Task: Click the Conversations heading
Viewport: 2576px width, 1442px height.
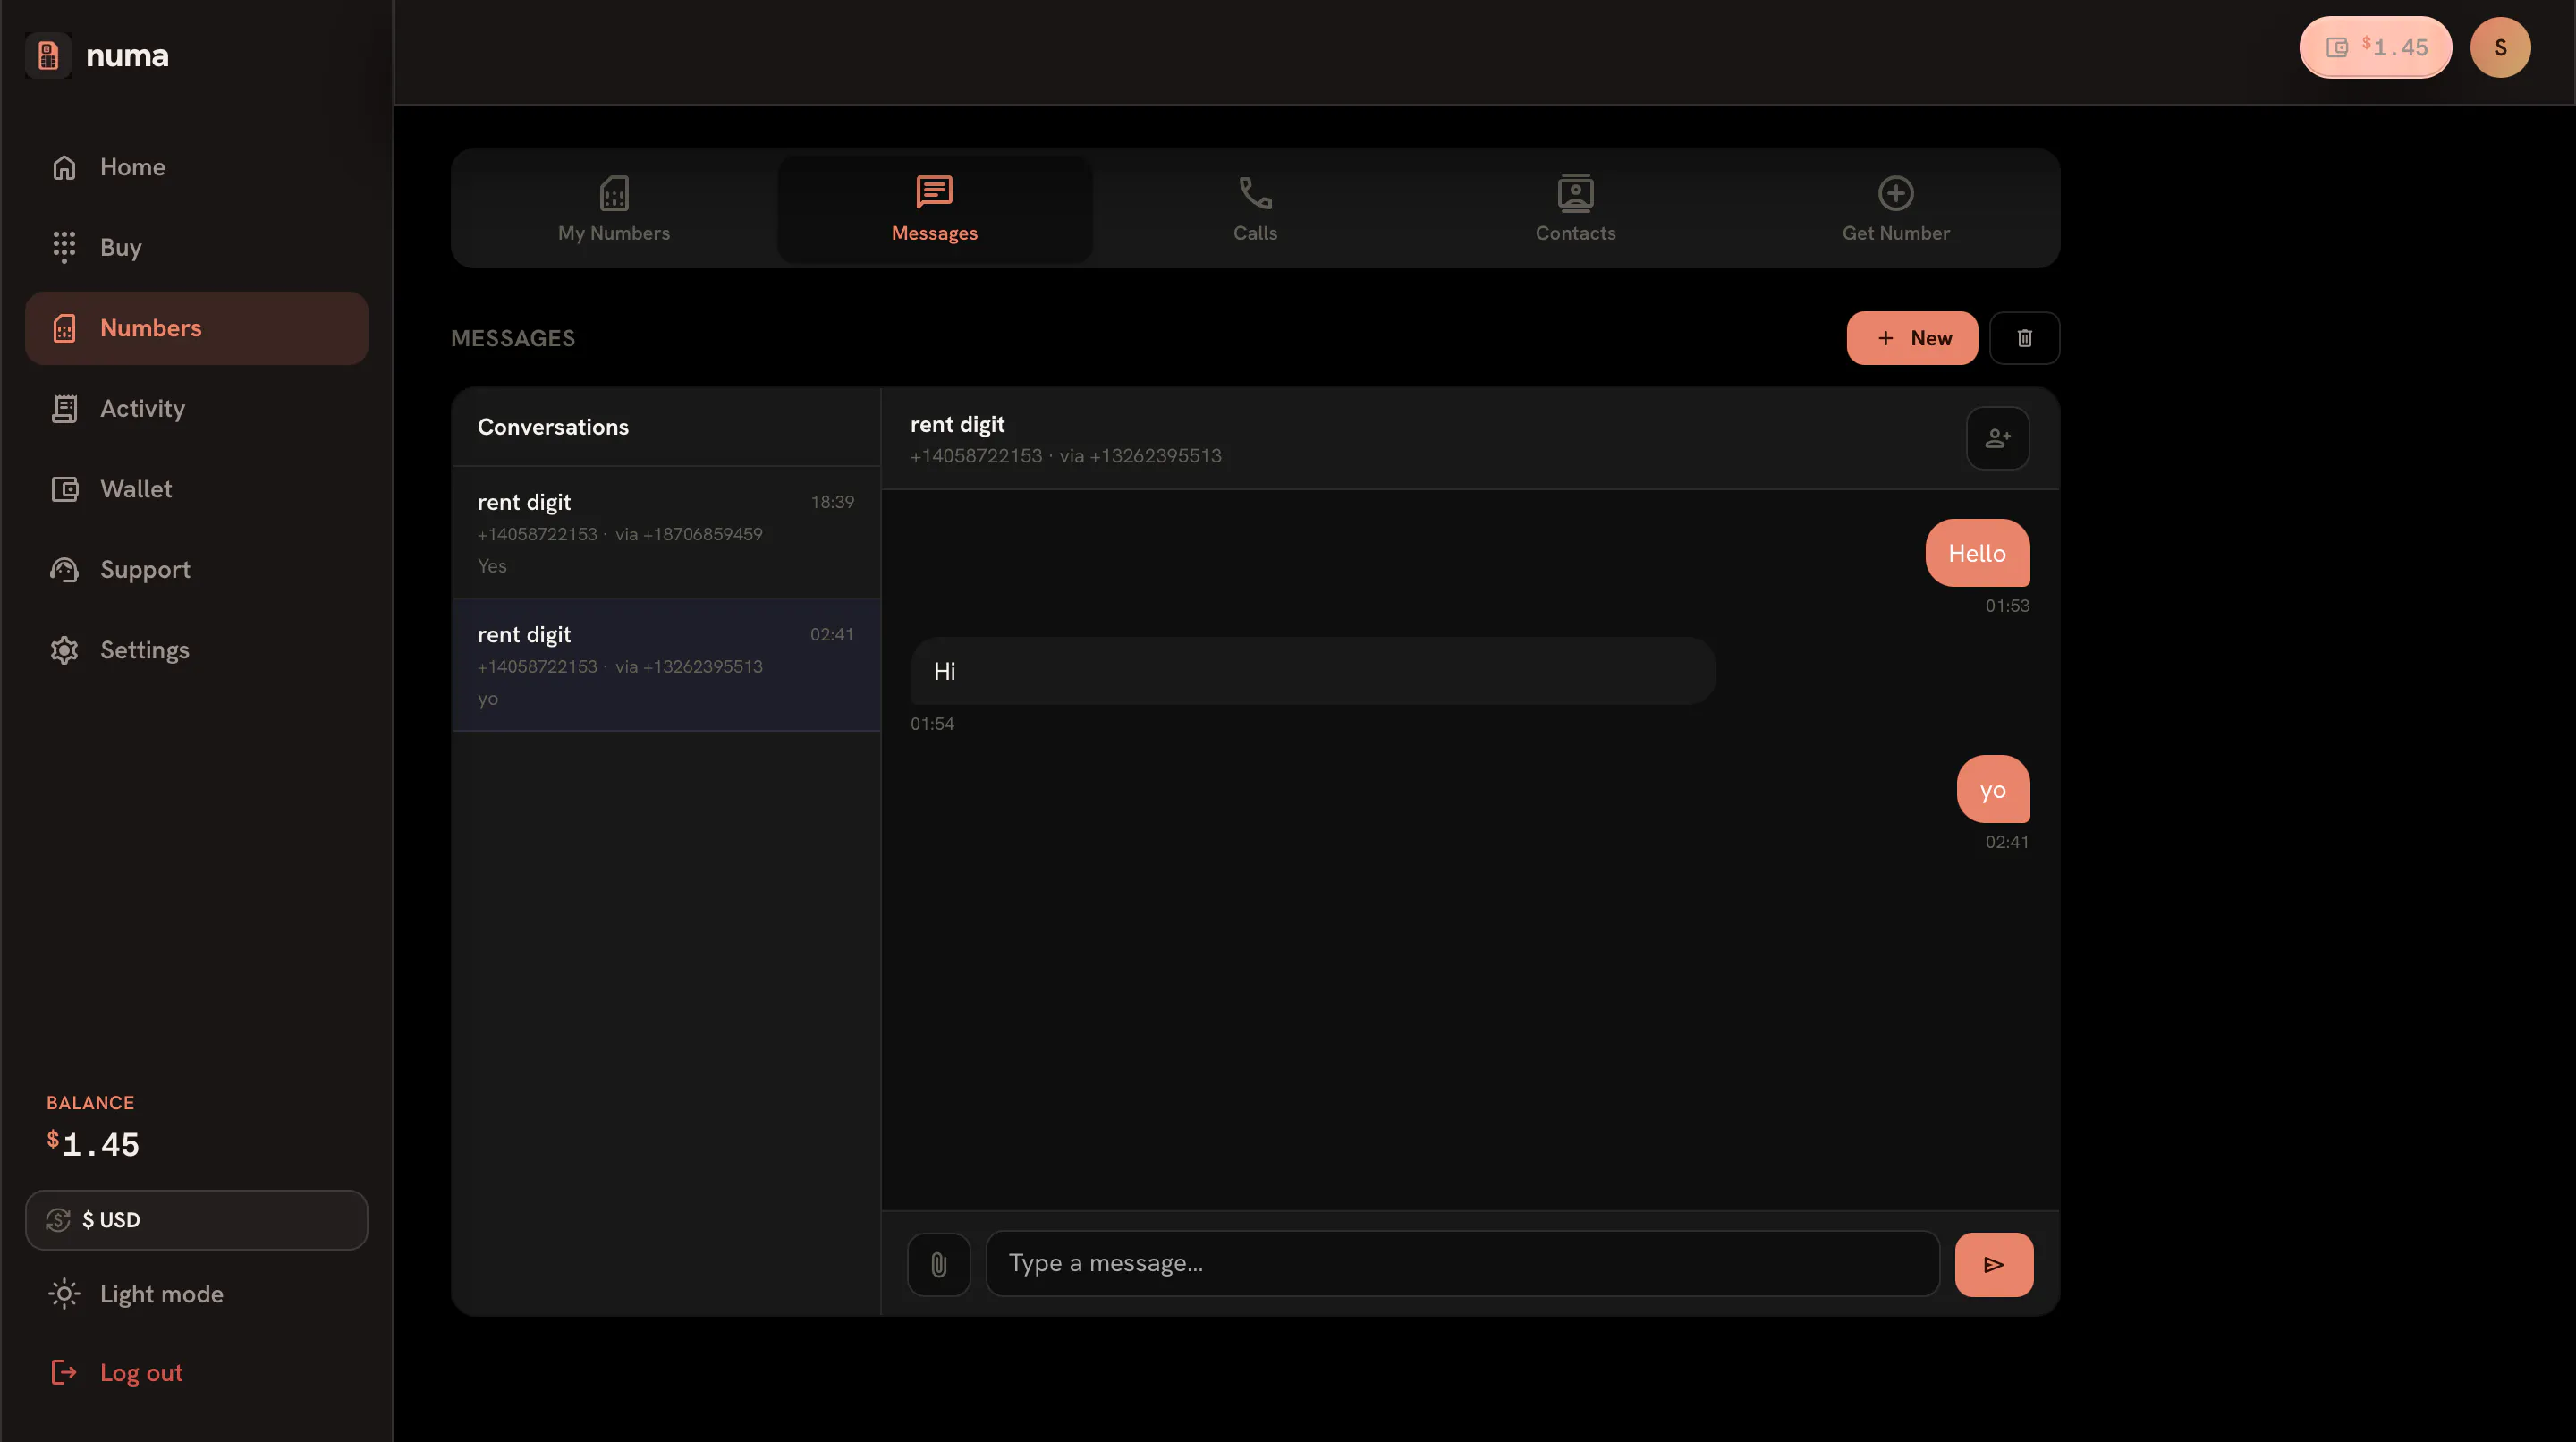Action: click(x=553, y=427)
